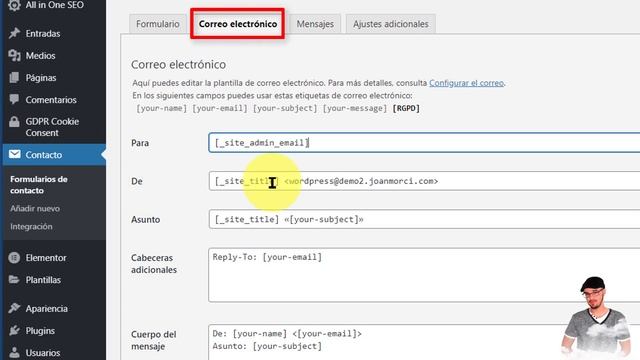Click the All in One SEO gear icon
Viewport: 640px width, 360px height.
point(14,5)
